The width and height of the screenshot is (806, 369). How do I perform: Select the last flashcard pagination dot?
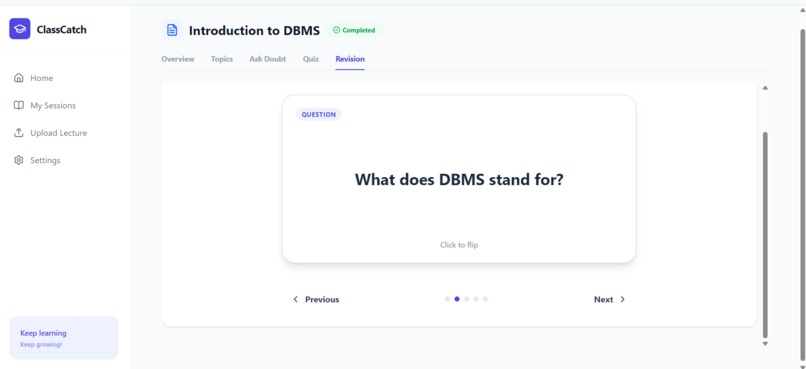coord(485,299)
